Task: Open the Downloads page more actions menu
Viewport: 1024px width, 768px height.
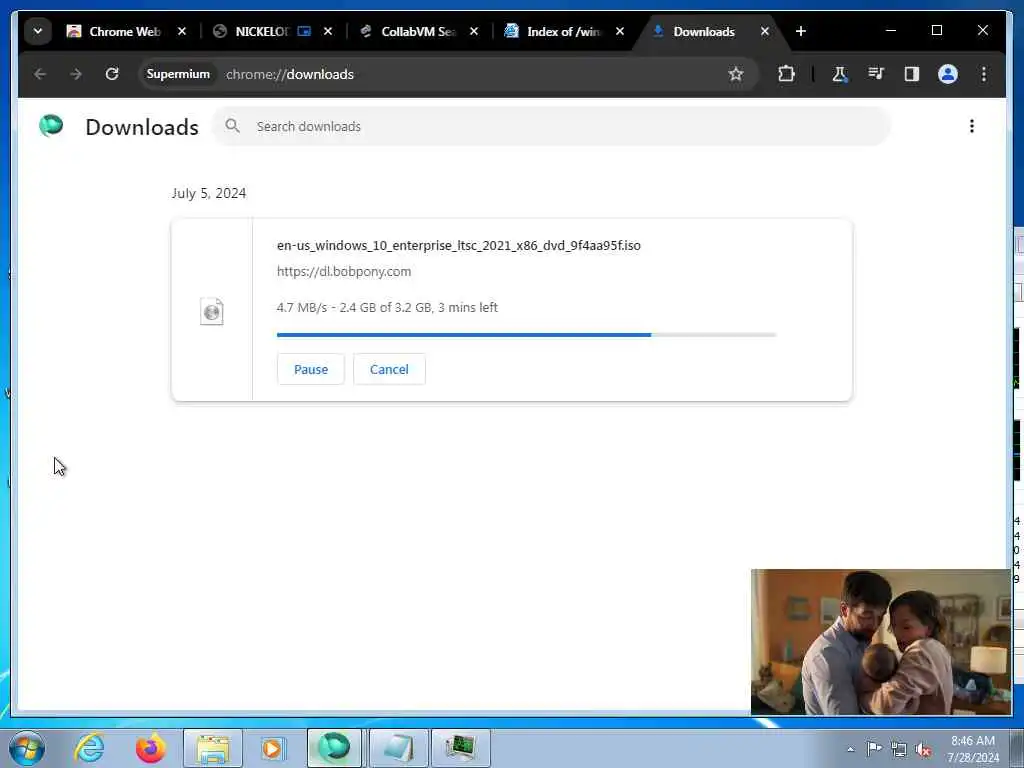Action: tap(972, 126)
